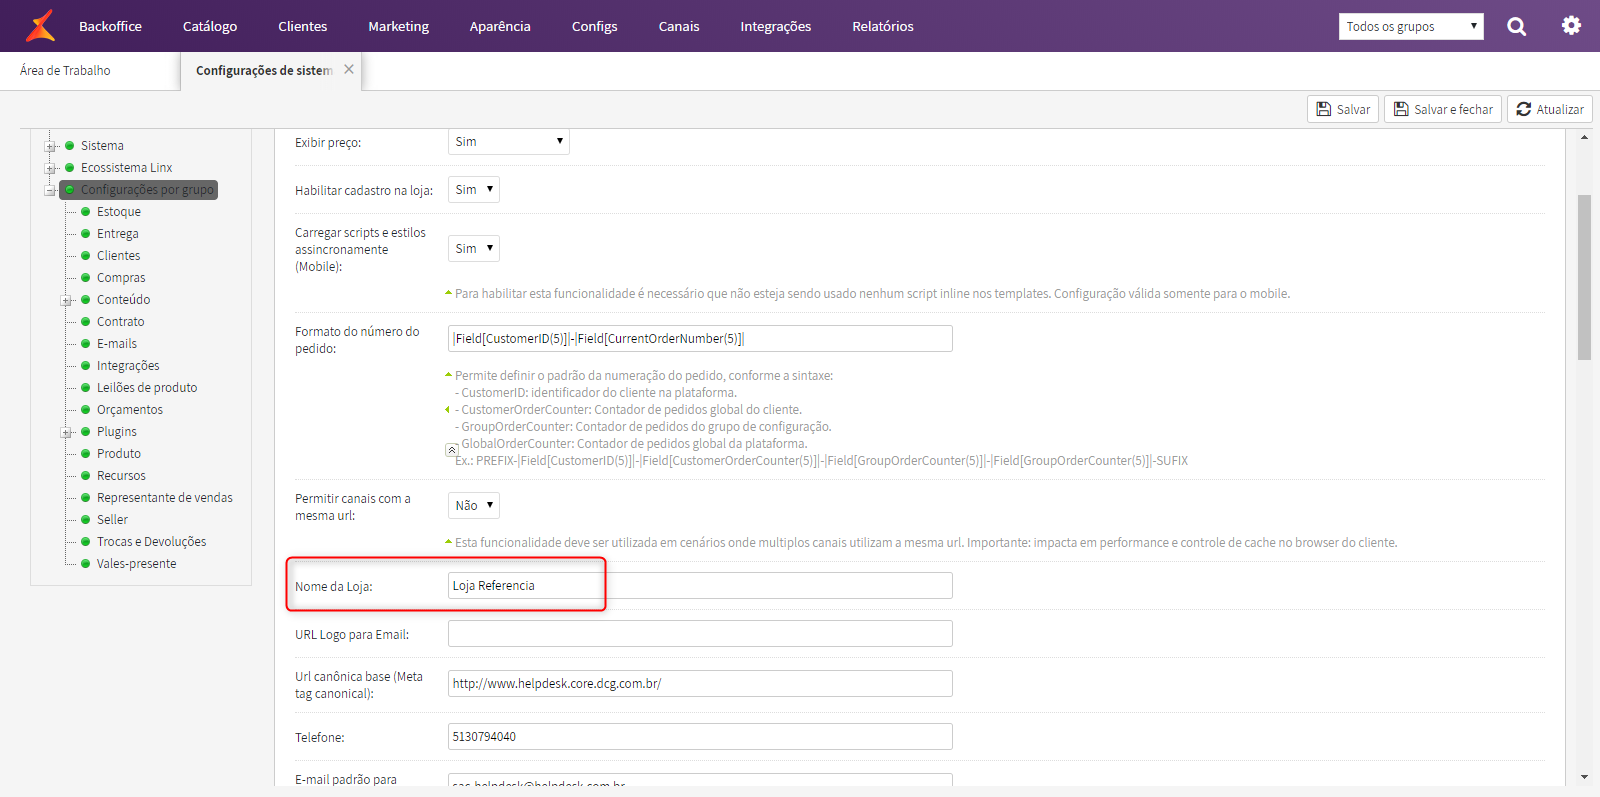Screen dimensions: 1600x797
Task: Open the Canais menu
Action: click(x=679, y=26)
